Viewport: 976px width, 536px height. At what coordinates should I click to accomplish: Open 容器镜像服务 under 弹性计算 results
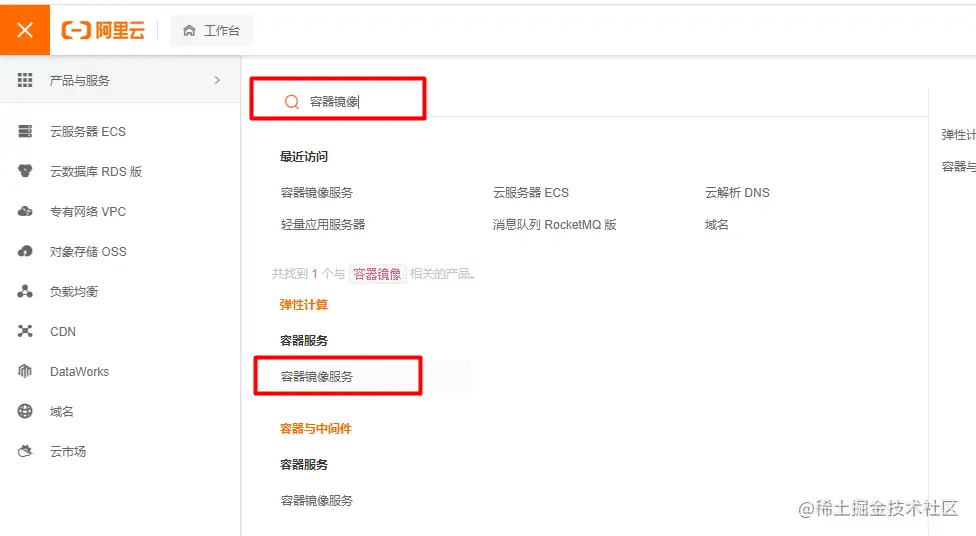[317, 376]
